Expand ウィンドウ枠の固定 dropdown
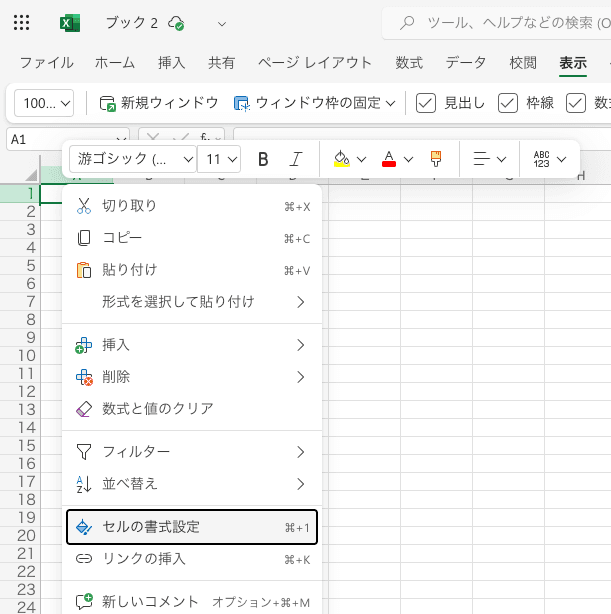611x614 pixels. pyautogui.click(x=390, y=103)
